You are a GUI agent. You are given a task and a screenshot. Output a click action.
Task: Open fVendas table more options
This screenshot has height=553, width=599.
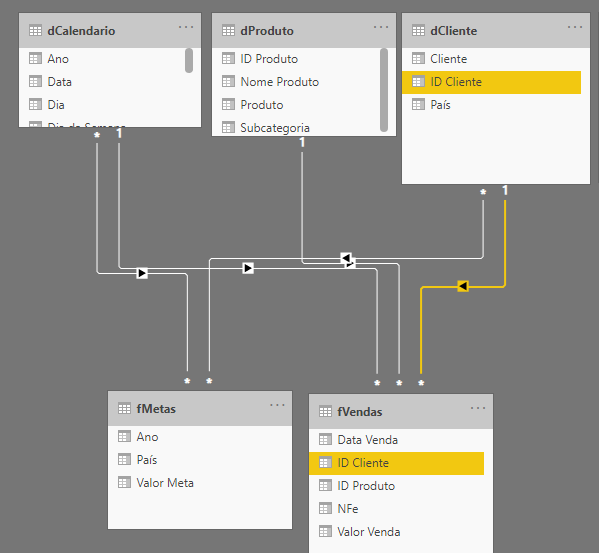[x=478, y=408]
